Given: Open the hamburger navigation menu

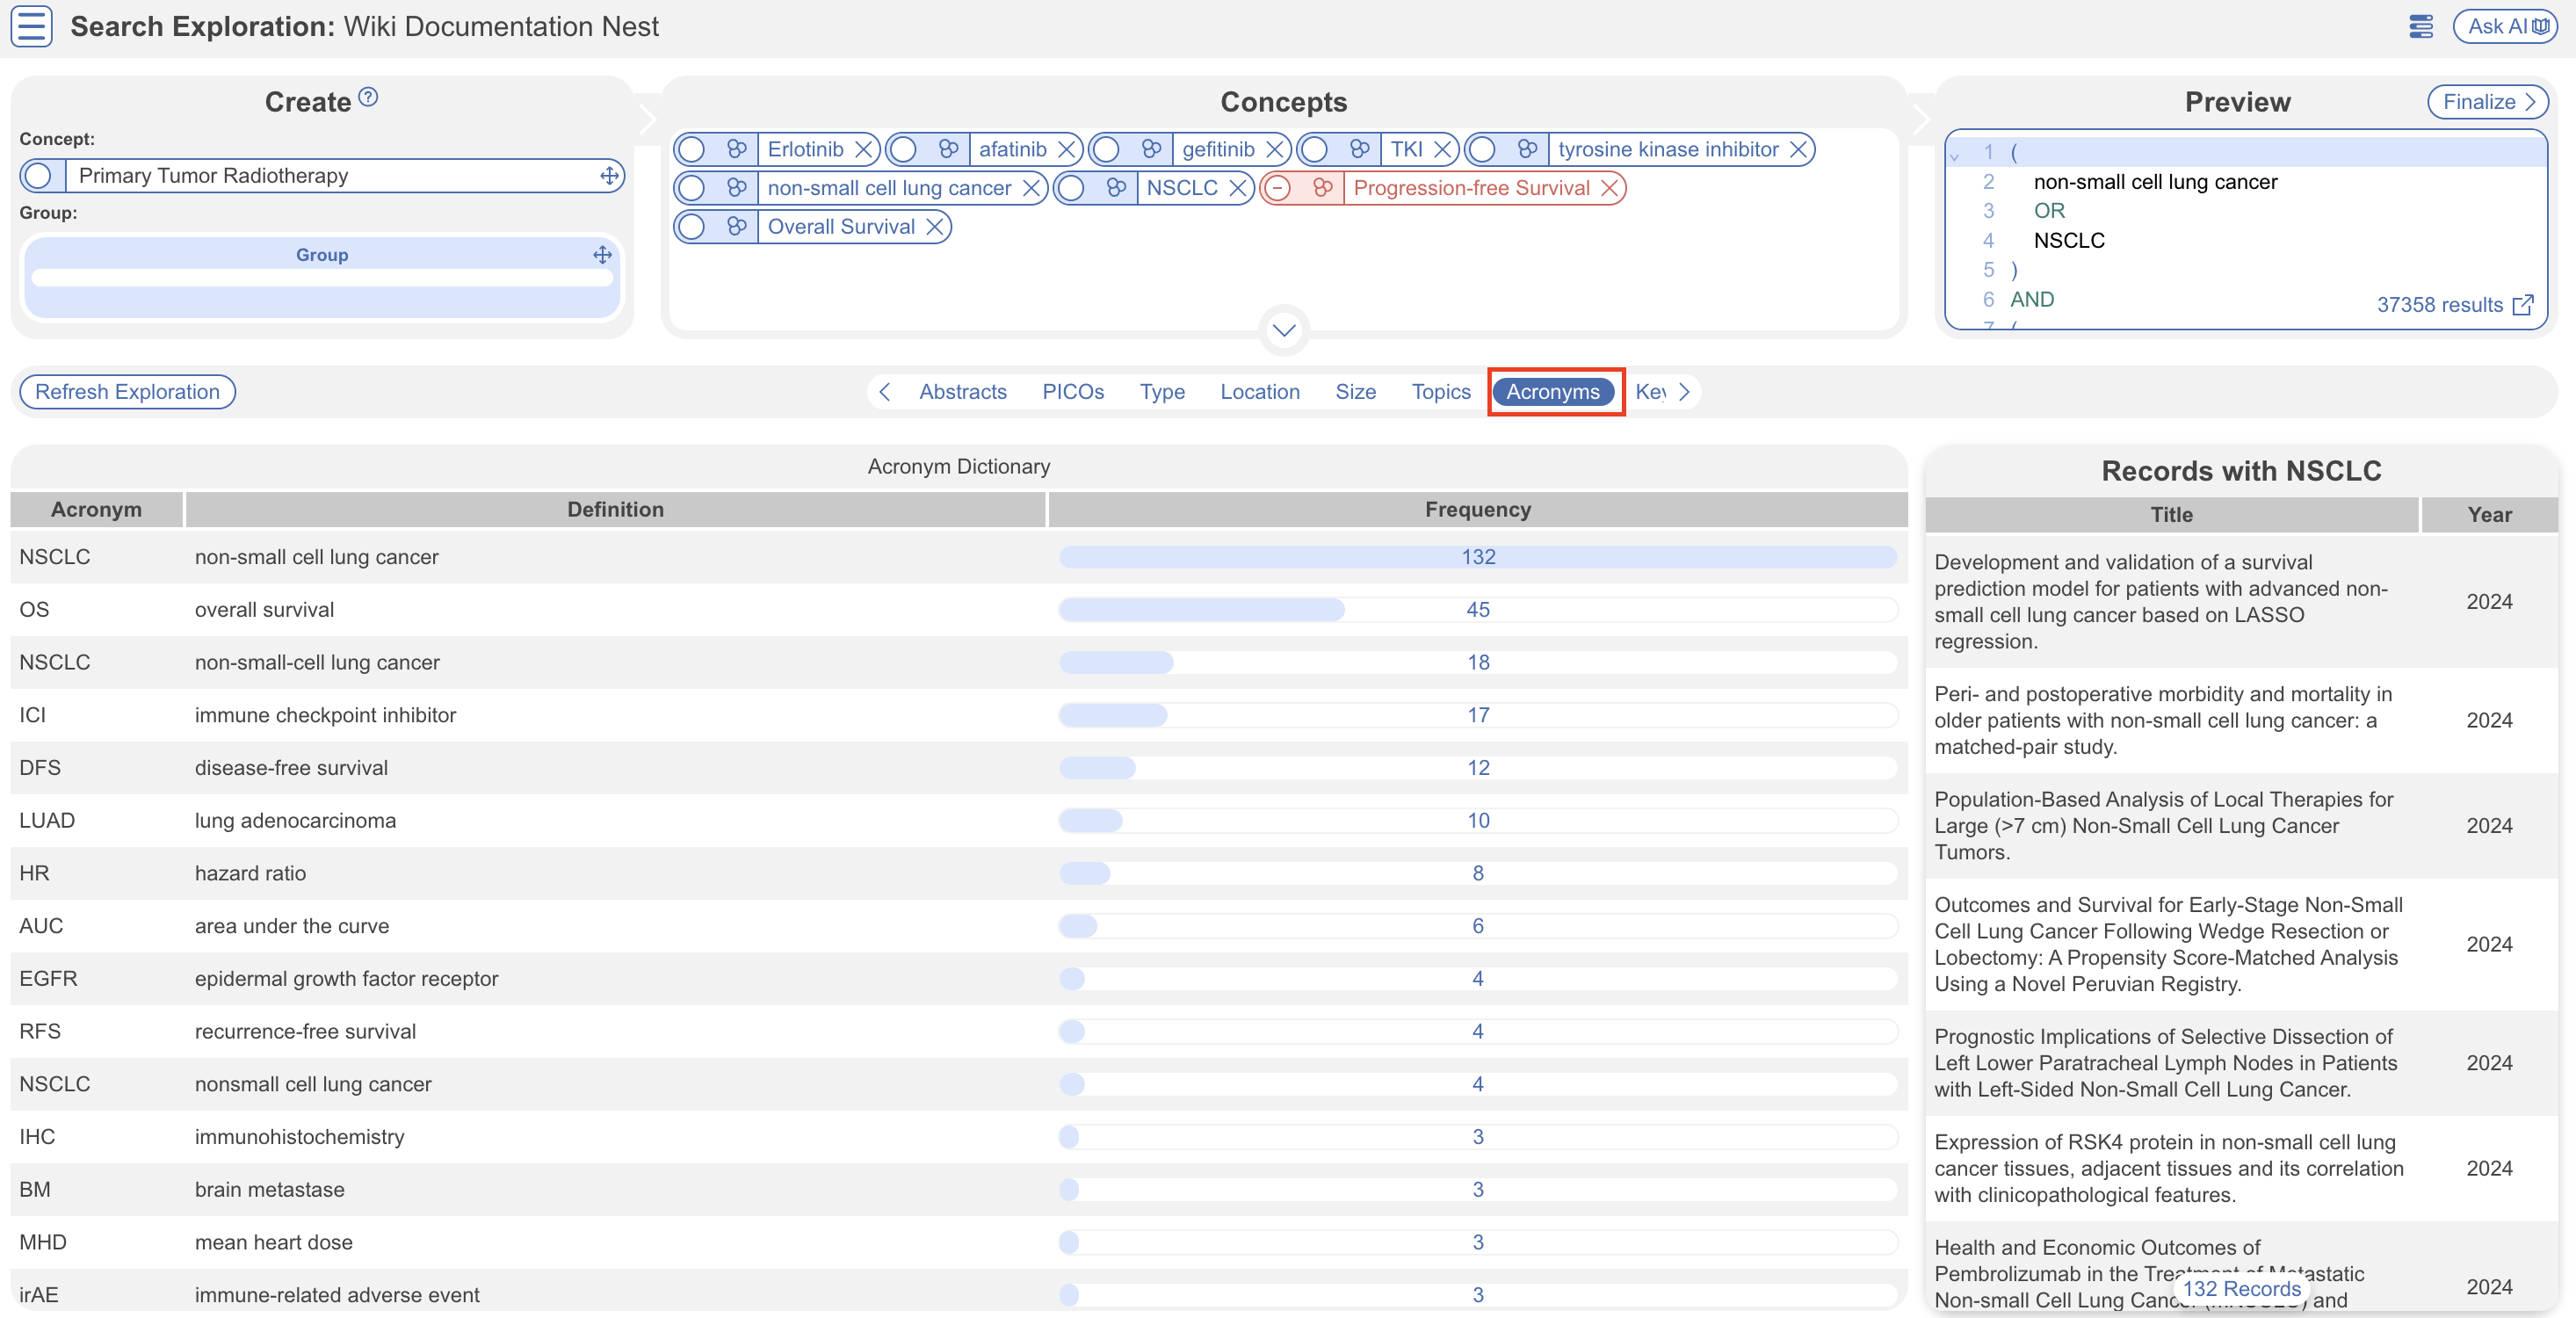Looking at the screenshot, I should pos(31,26).
